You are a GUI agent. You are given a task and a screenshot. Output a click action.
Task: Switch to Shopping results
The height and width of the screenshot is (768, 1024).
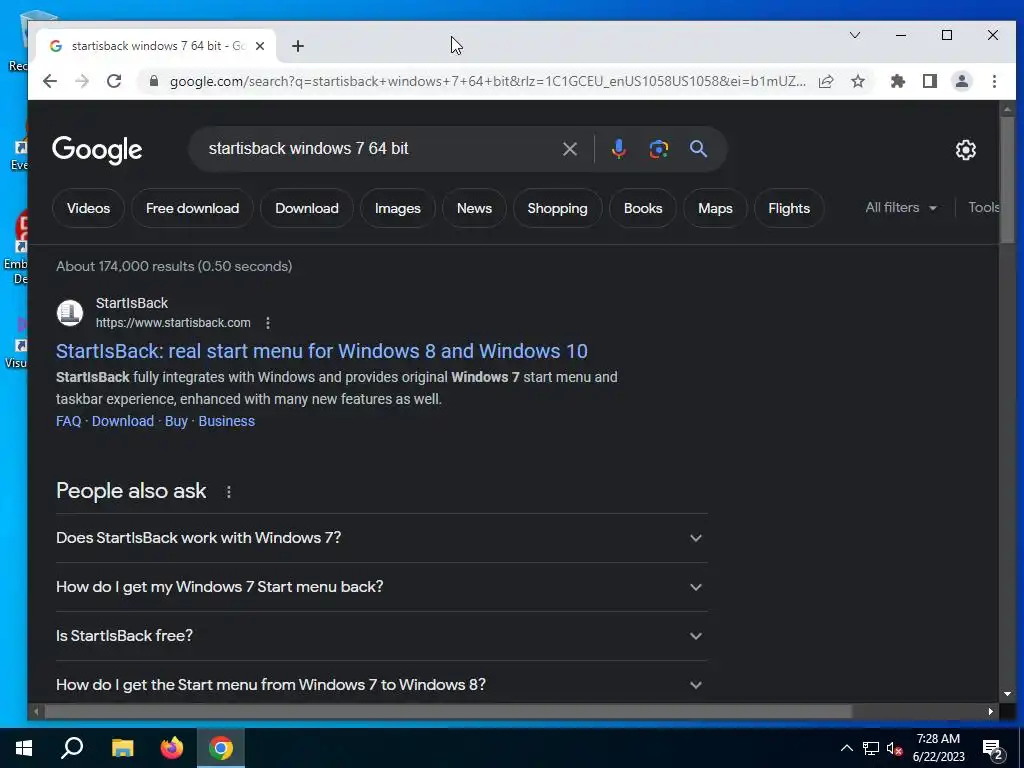(557, 208)
